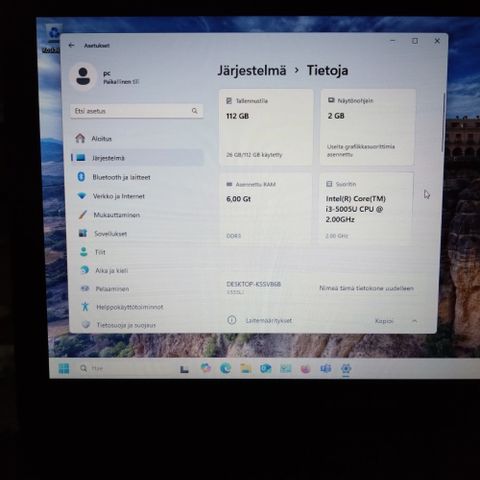Image resolution: width=480 pixels, height=480 pixels.
Task: Collapse the Laitemääritykset section chevron
Action: 414,321
